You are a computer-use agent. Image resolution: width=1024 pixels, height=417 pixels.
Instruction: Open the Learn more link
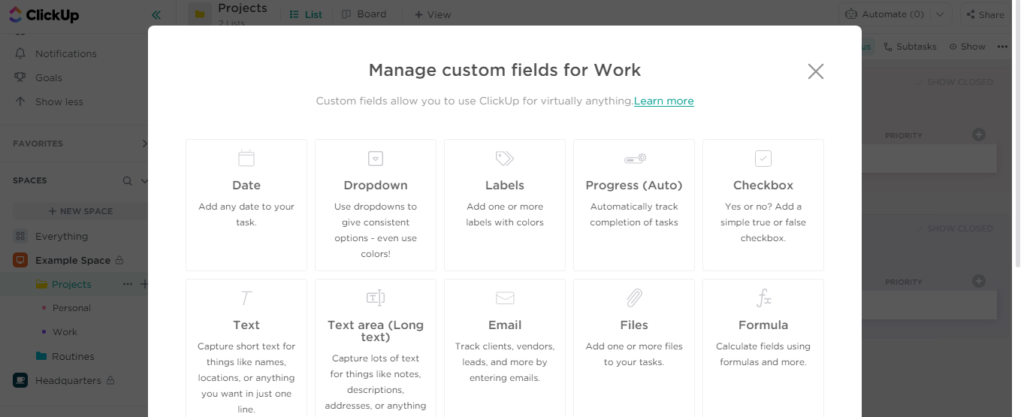(664, 100)
